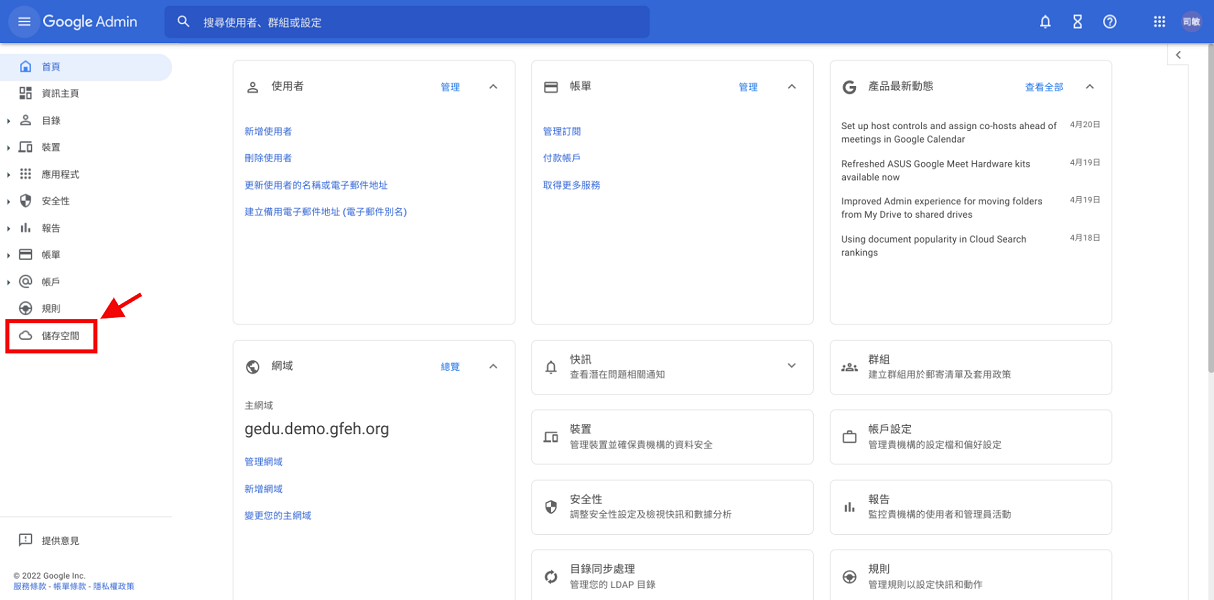The width and height of the screenshot is (1214, 600).
Task: Click 管理訂閱 link
Action: [562, 131]
